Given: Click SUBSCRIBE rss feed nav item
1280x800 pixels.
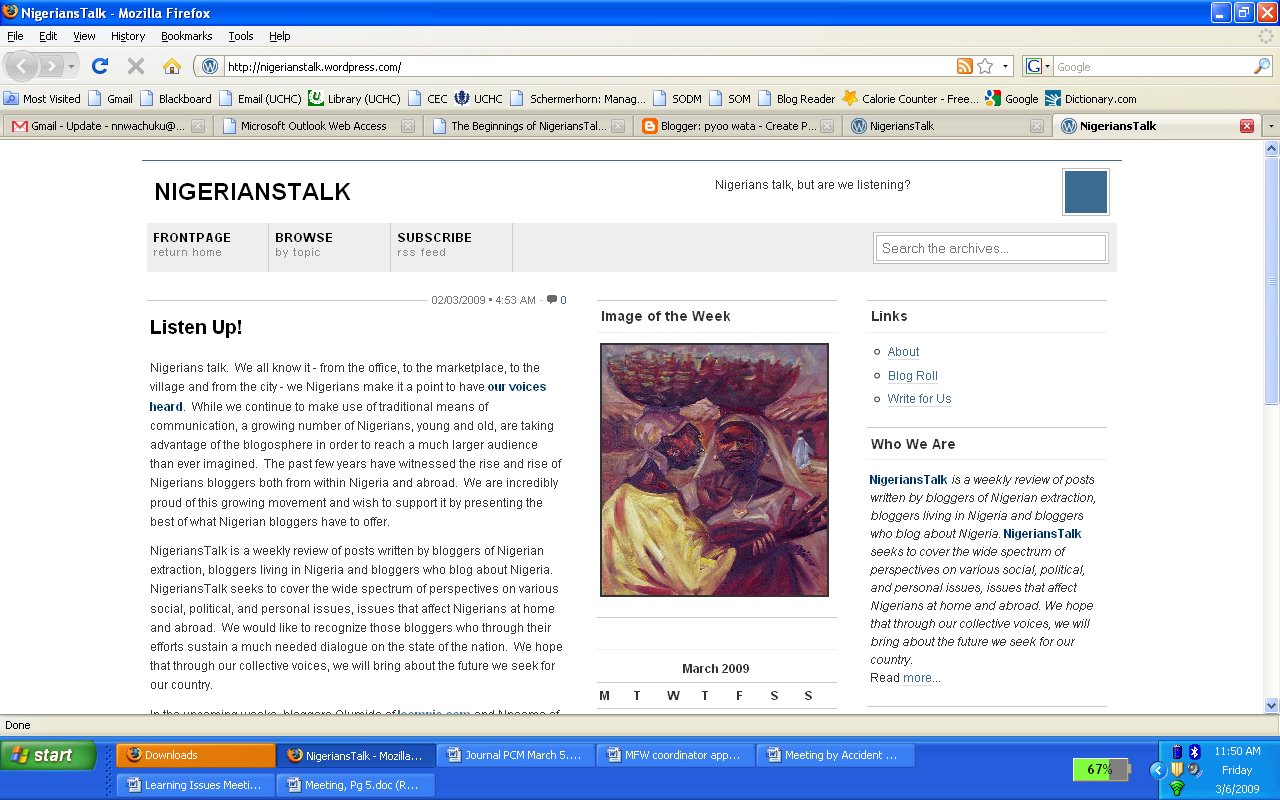Looking at the screenshot, I should [x=452, y=247].
